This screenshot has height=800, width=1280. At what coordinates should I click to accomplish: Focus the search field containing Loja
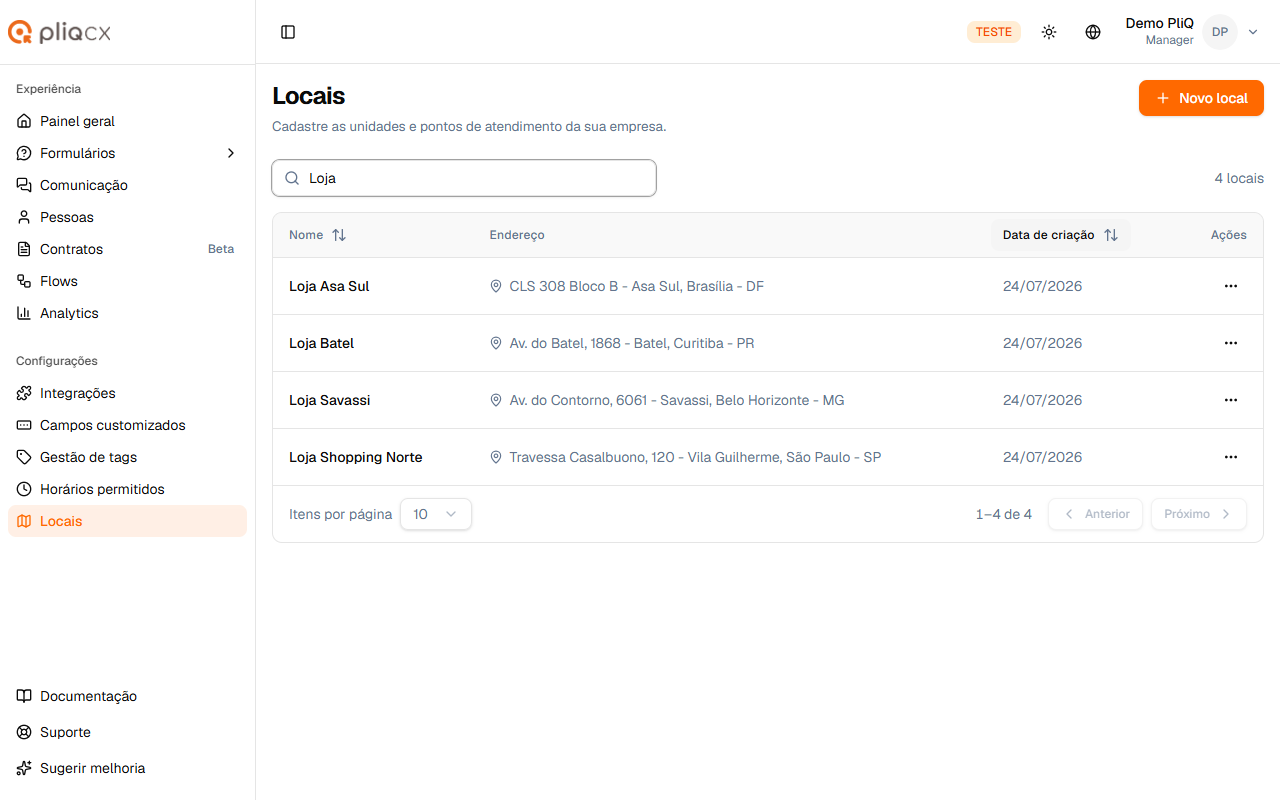[x=464, y=178]
